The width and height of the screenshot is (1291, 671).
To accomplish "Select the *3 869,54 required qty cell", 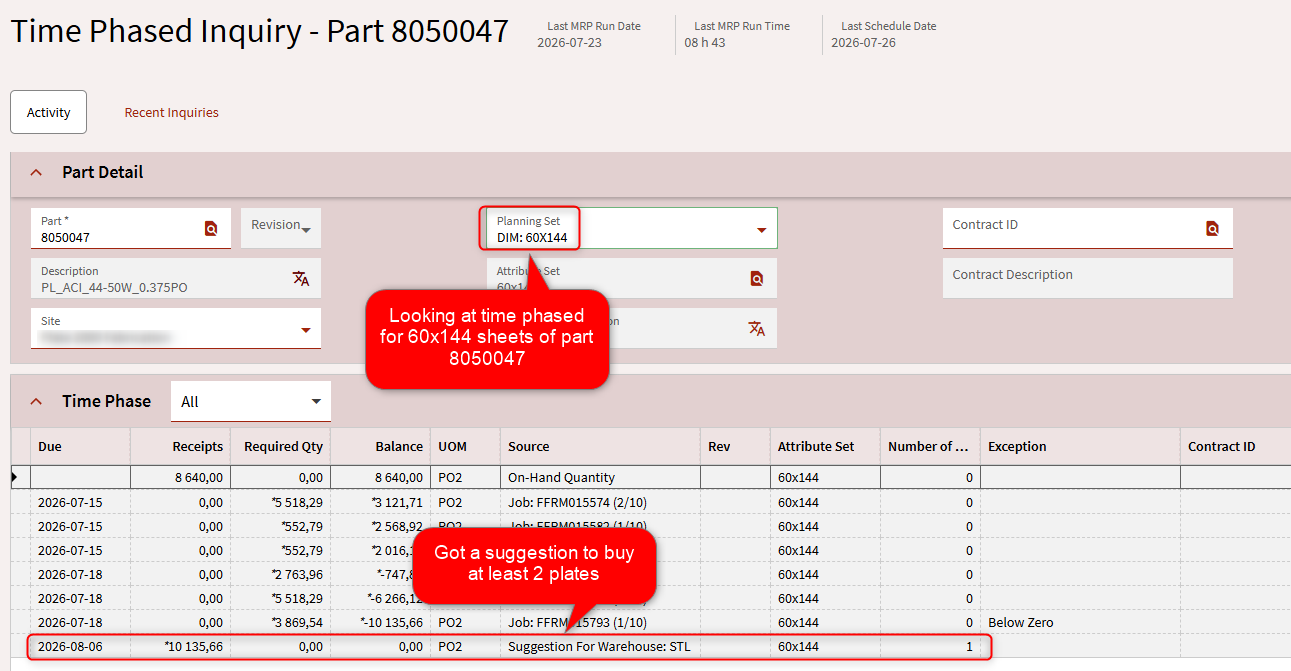I will [x=280, y=622].
